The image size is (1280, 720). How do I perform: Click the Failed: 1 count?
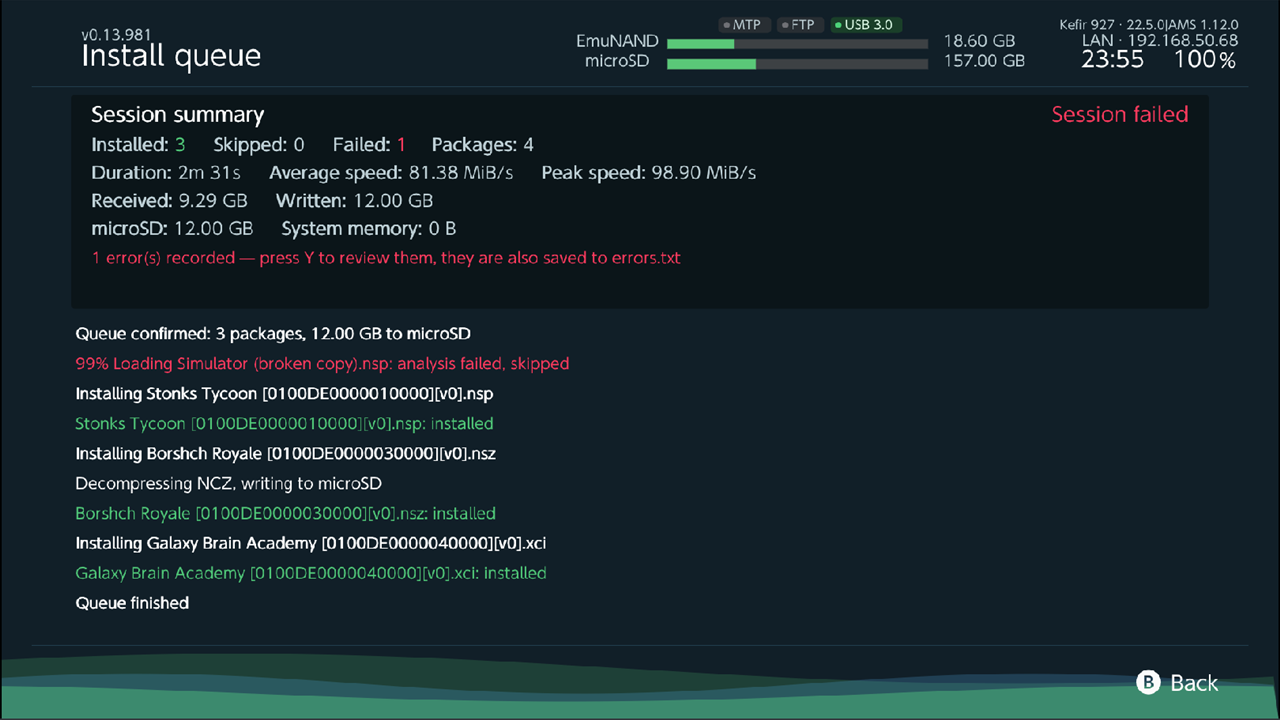point(369,144)
